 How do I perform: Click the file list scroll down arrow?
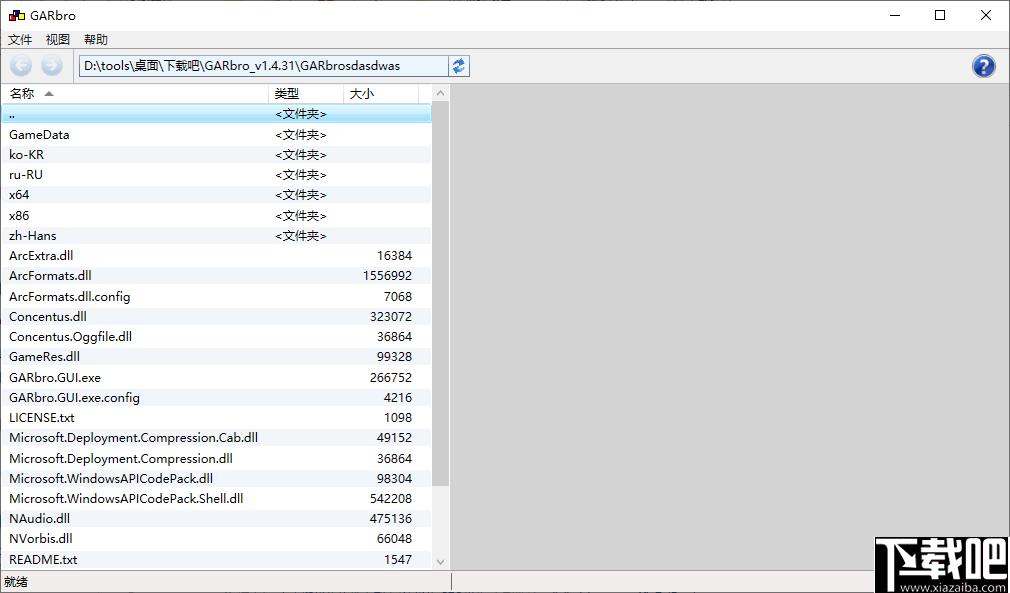(441, 561)
